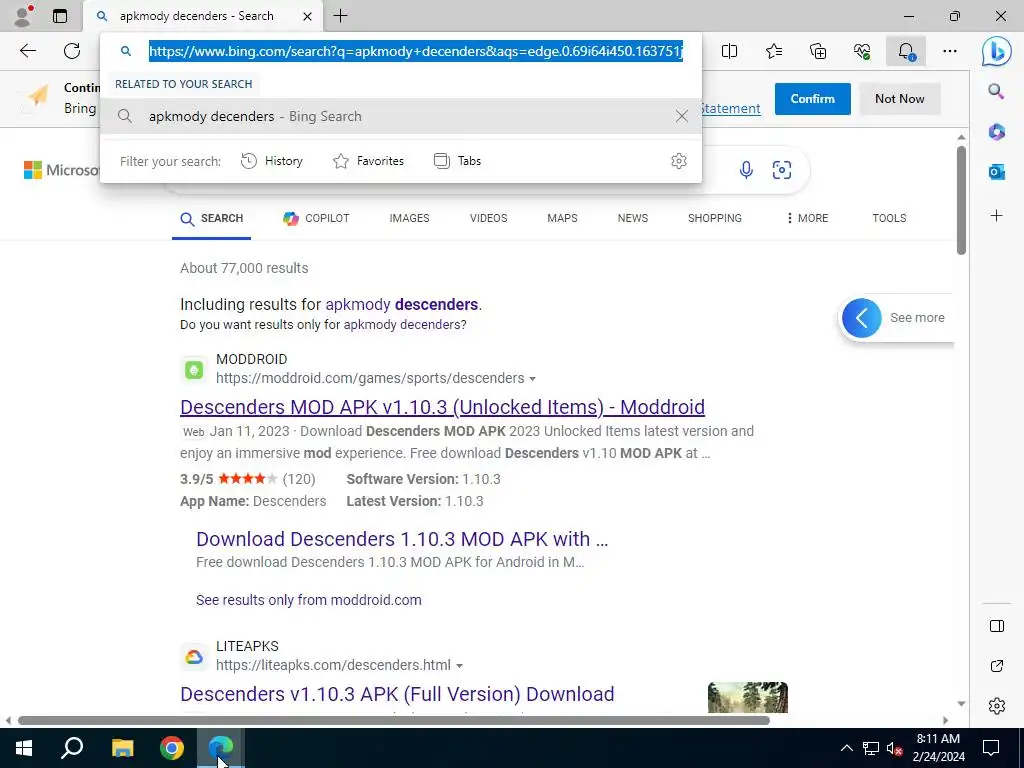The image size is (1024, 768).
Task: Switch to the NEWS tab
Action: coord(633,218)
